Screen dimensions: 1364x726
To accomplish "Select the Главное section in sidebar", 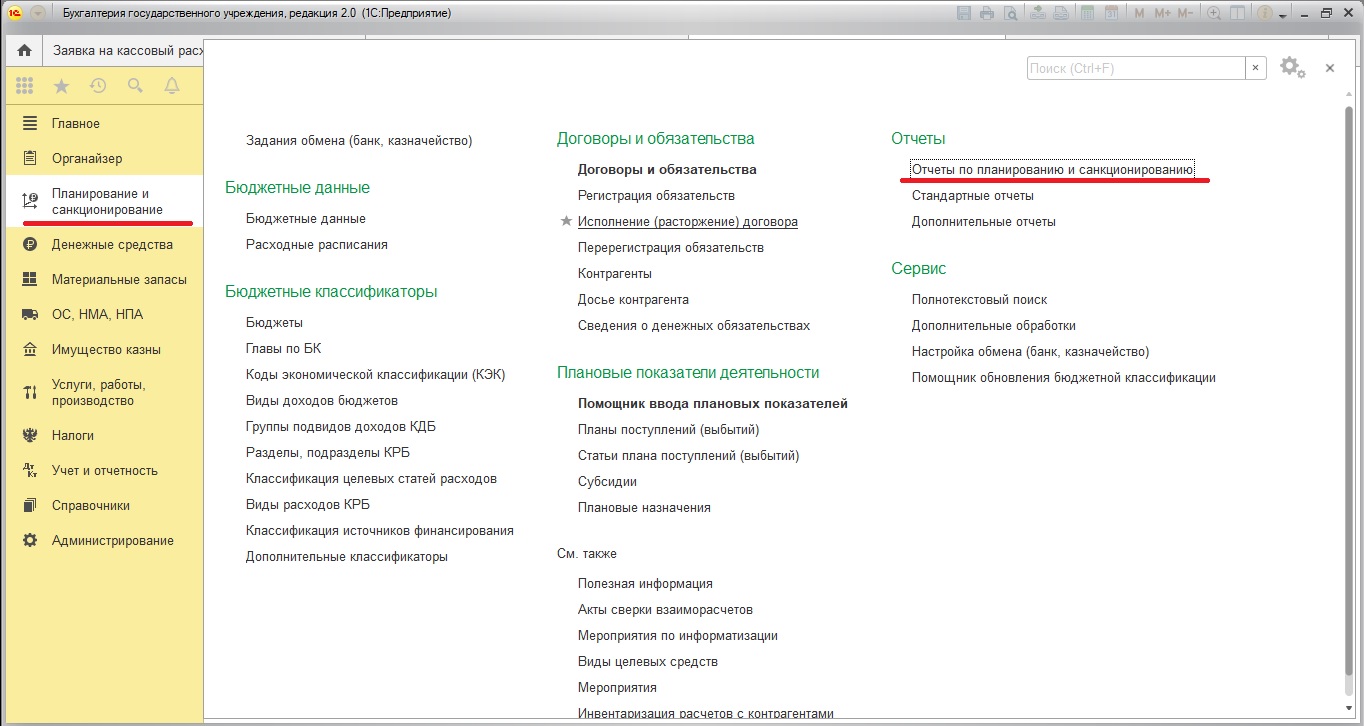I will point(102,124).
